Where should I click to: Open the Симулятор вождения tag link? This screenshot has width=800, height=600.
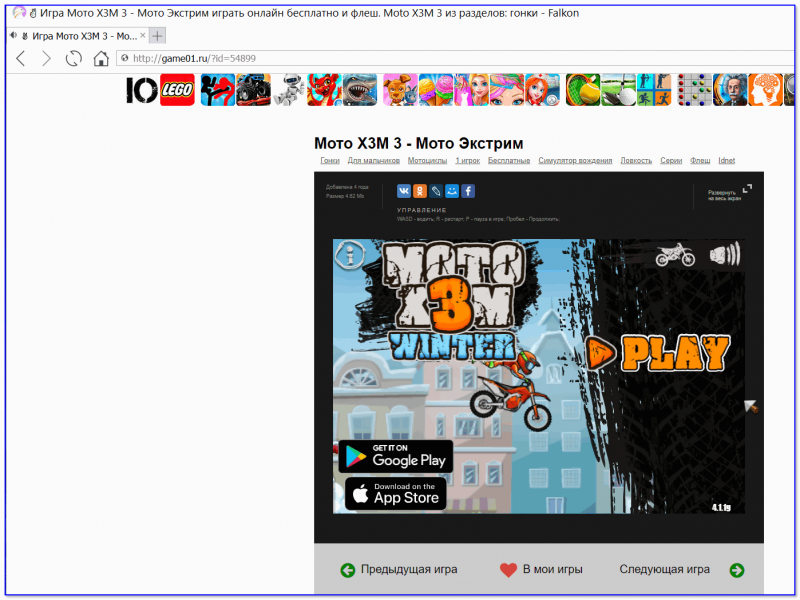pos(575,160)
